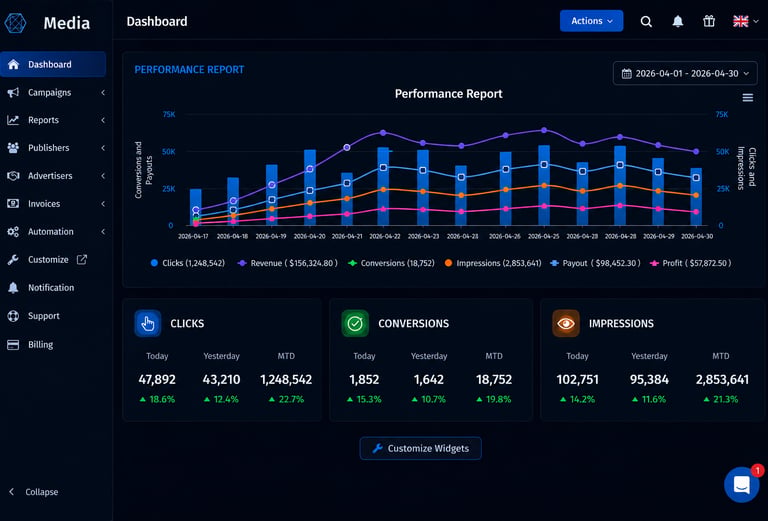
Task: Click the Reports chart icon
Action: coord(13,120)
